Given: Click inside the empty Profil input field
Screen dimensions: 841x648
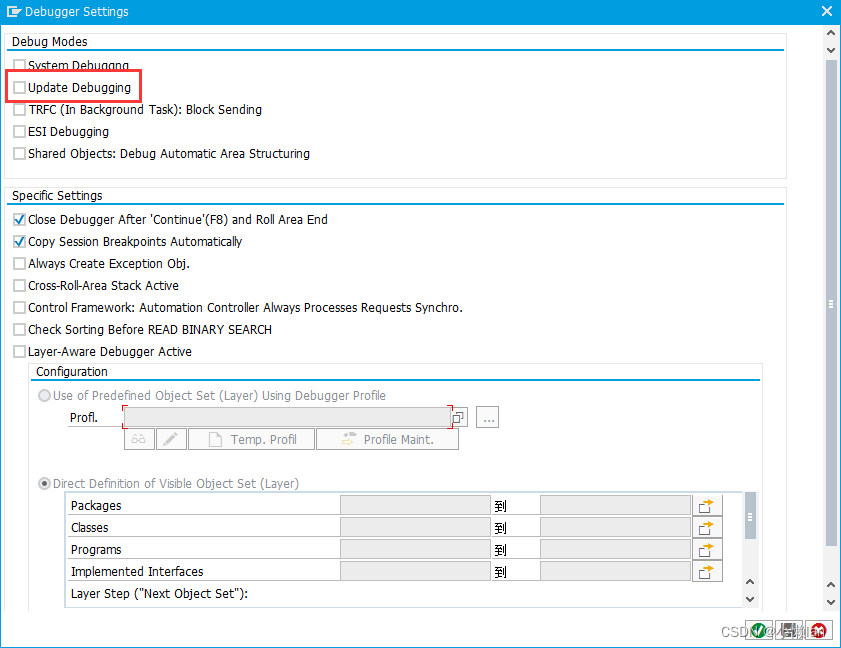Looking at the screenshot, I should coord(290,417).
